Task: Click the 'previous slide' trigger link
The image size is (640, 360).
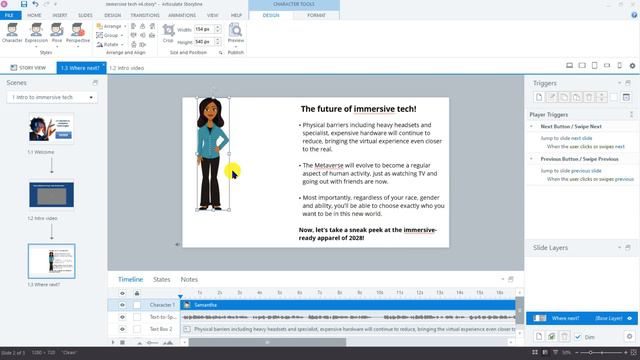Action: (586, 171)
